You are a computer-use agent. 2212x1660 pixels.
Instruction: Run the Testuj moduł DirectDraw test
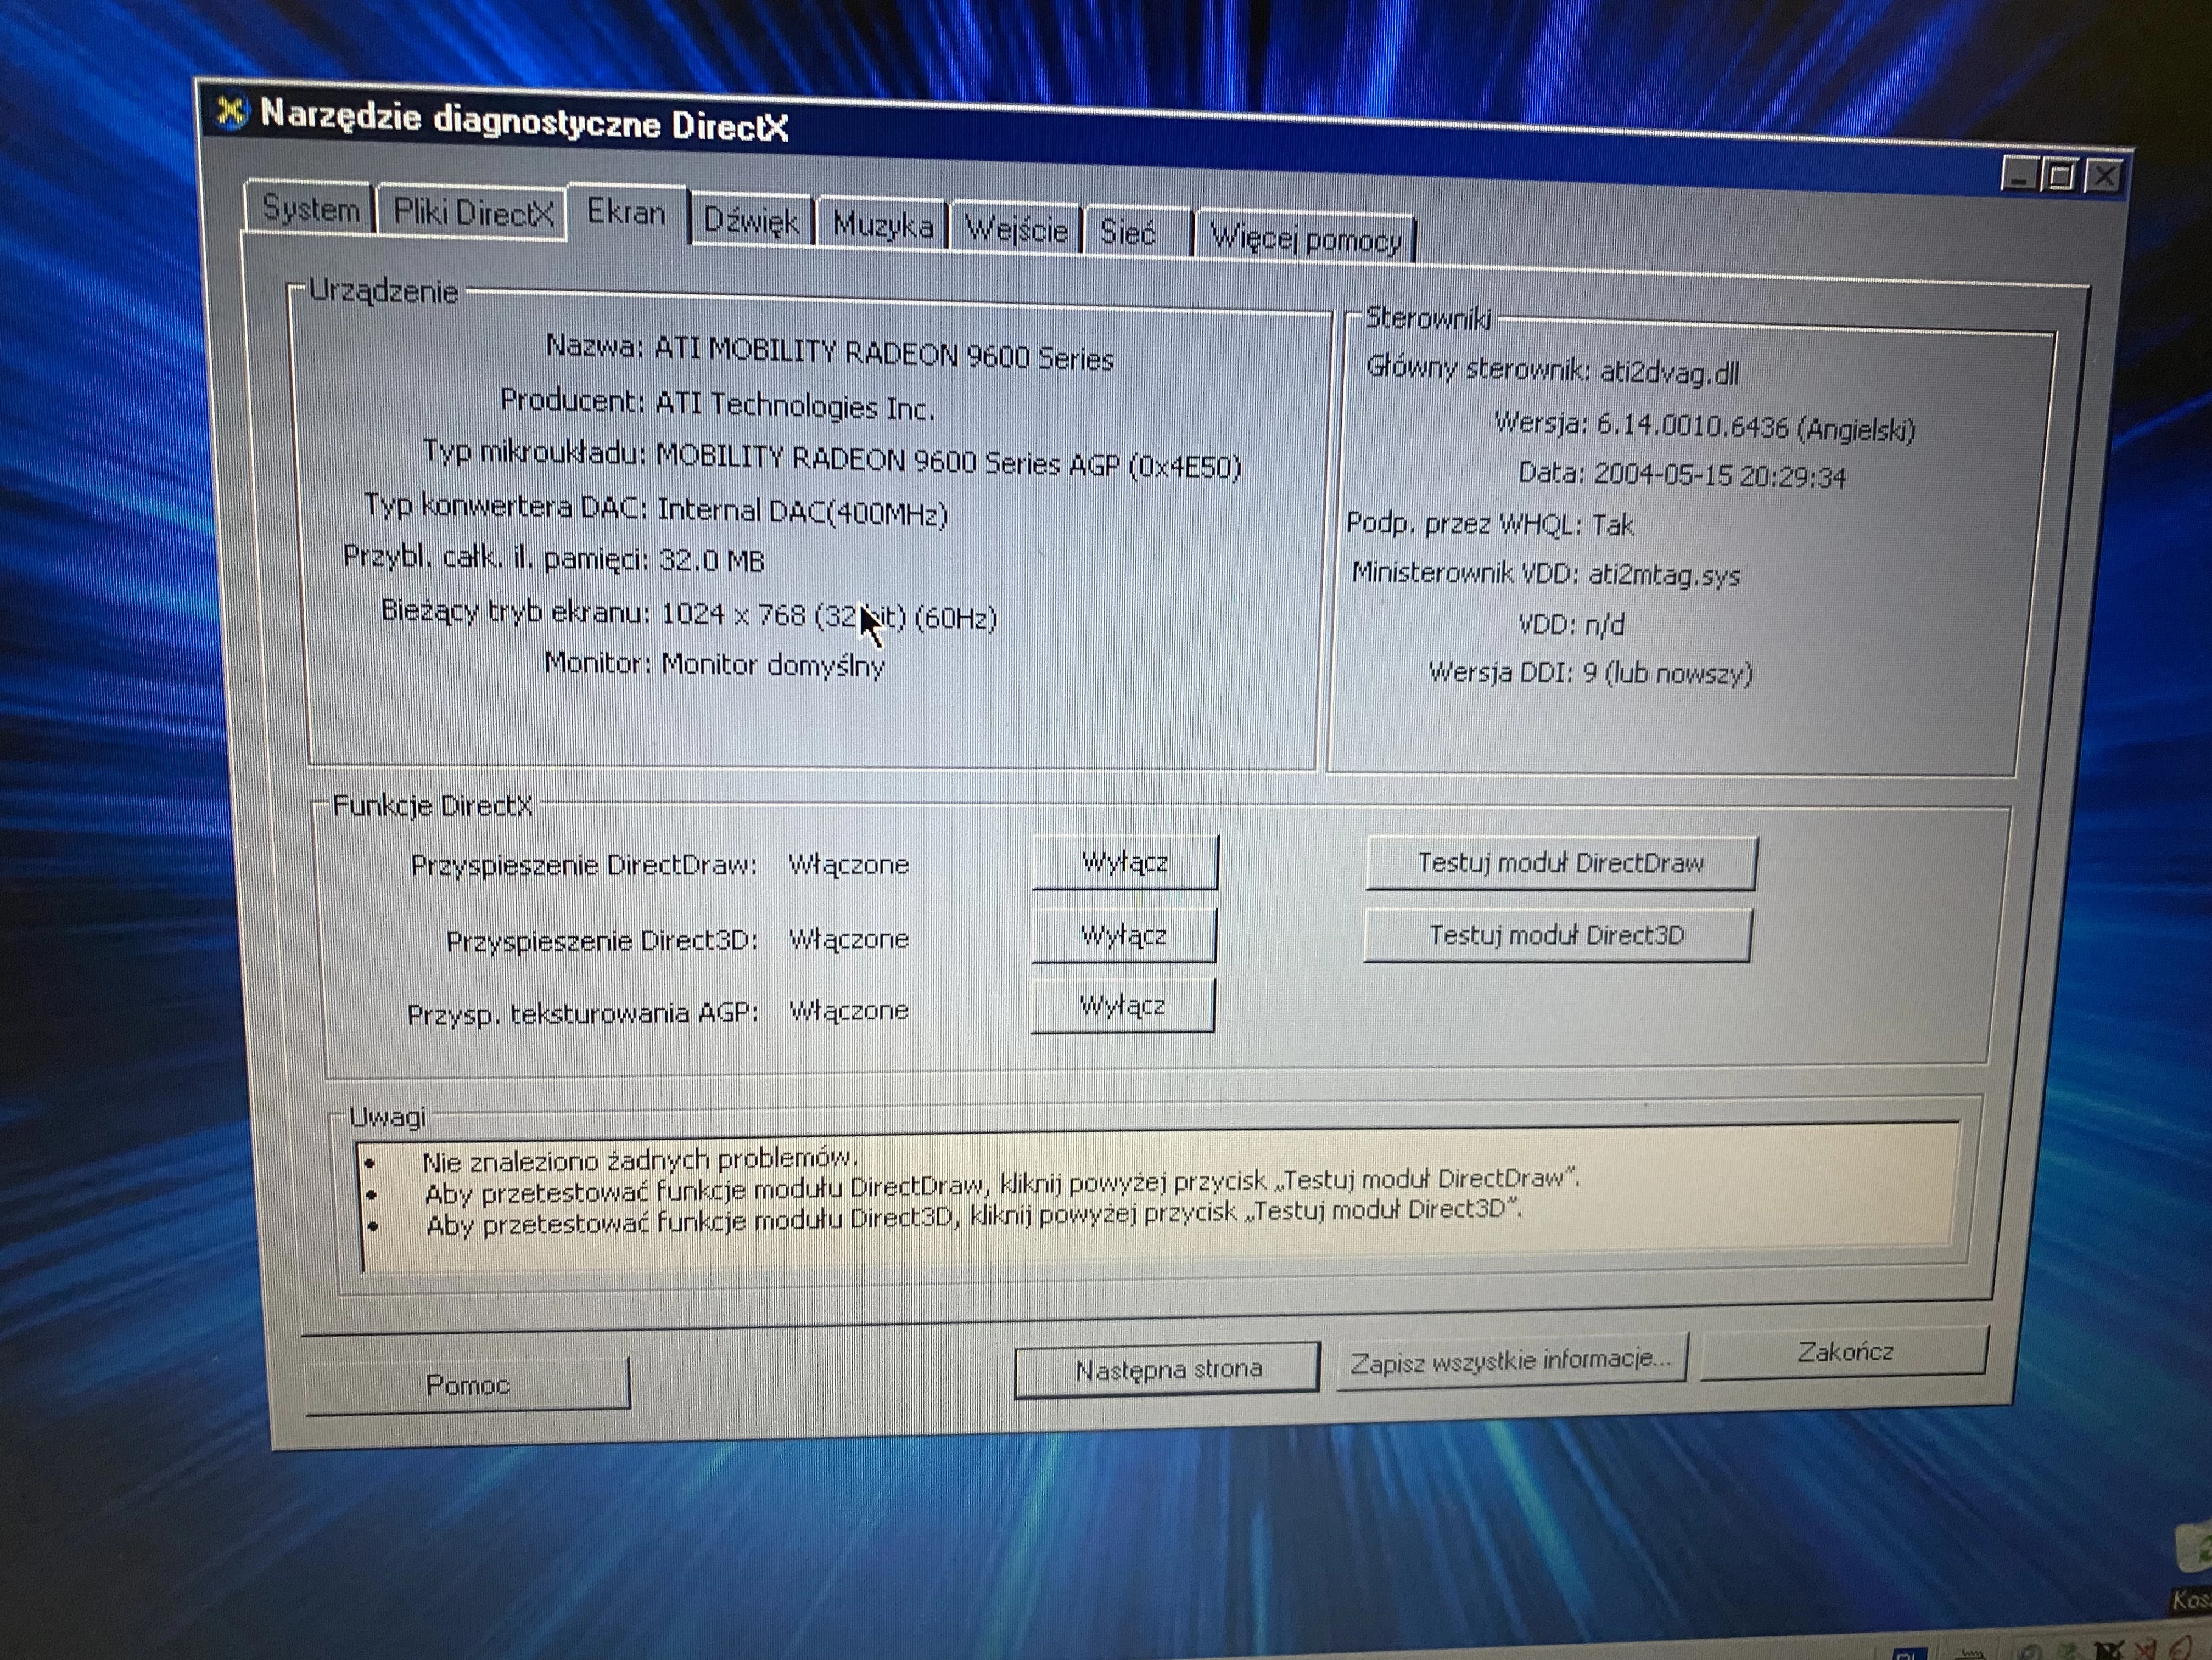(x=1562, y=862)
